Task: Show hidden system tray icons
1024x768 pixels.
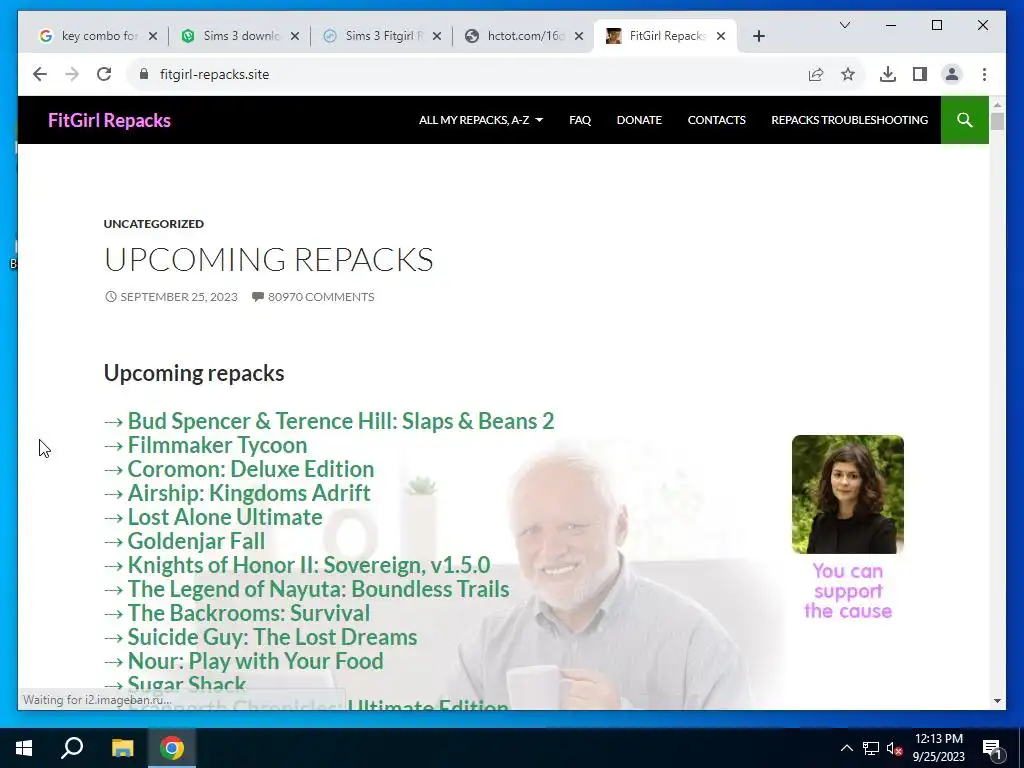Action: (846, 748)
